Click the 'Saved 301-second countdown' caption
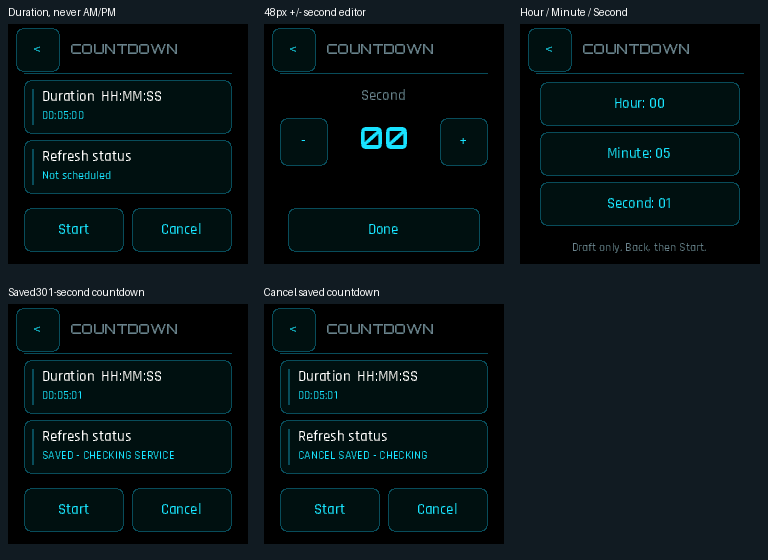Image resolution: width=768 pixels, height=560 pixels. coord(76,292)
